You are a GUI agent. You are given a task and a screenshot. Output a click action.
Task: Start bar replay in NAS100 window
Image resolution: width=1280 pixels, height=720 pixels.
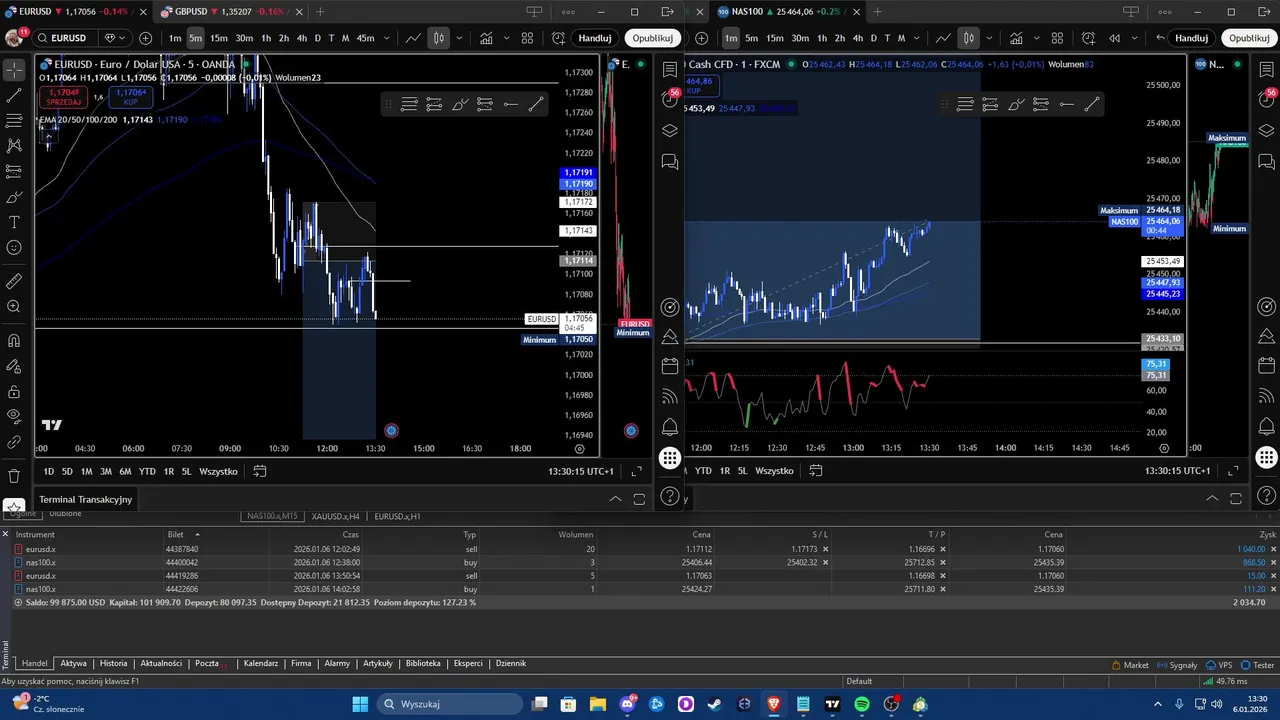(1115, 38)
